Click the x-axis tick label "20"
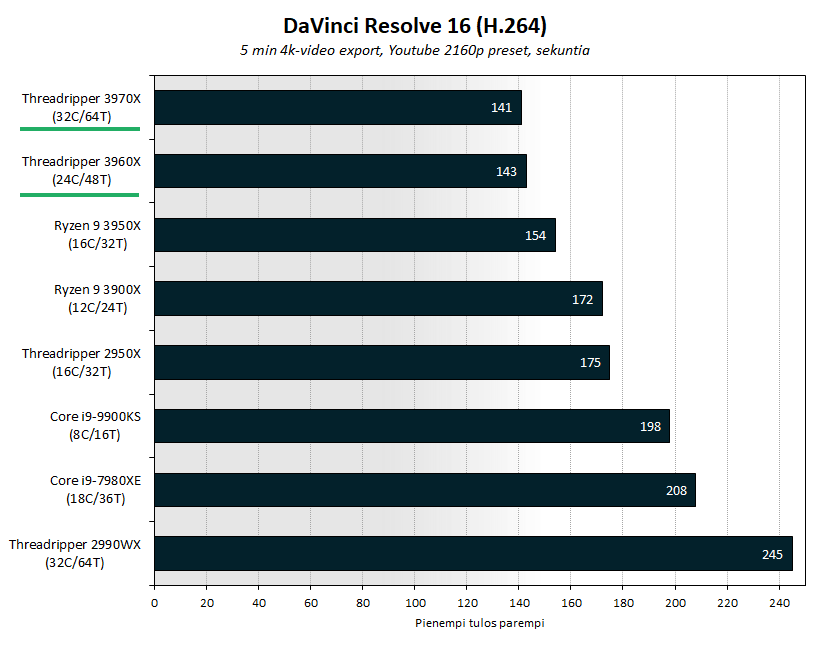The height and width of the screenshot is (648, 830). coord(206,603)
